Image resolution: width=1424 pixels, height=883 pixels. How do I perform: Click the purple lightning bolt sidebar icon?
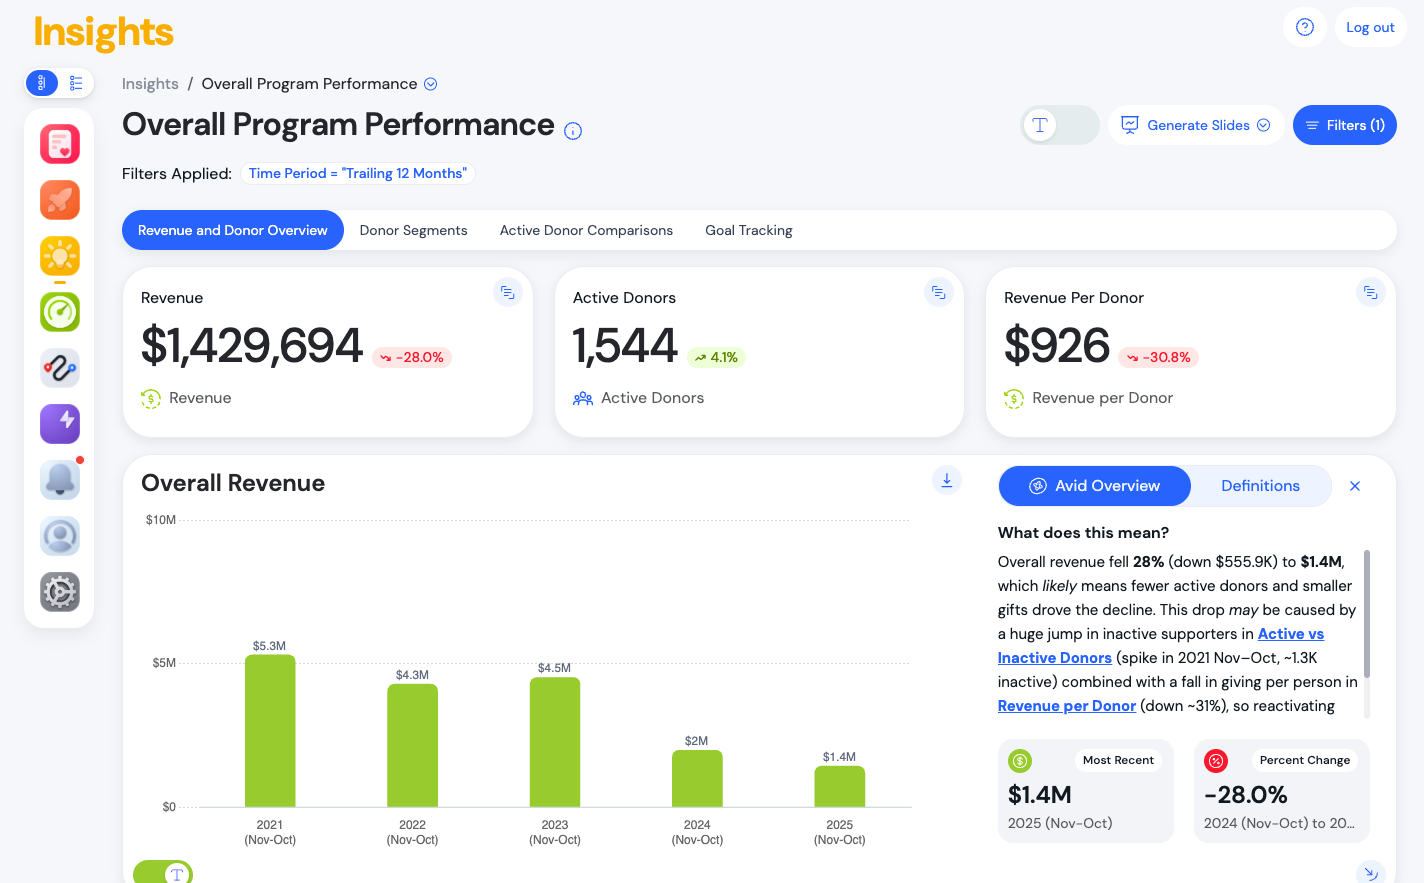coord(60,424)
